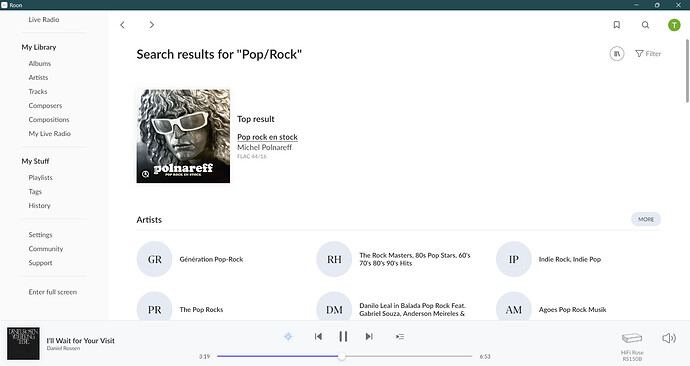Open The Rock Masters, 80s Pop Stars artist name
This screenshot has width=690, height=366.
point(415,259)
